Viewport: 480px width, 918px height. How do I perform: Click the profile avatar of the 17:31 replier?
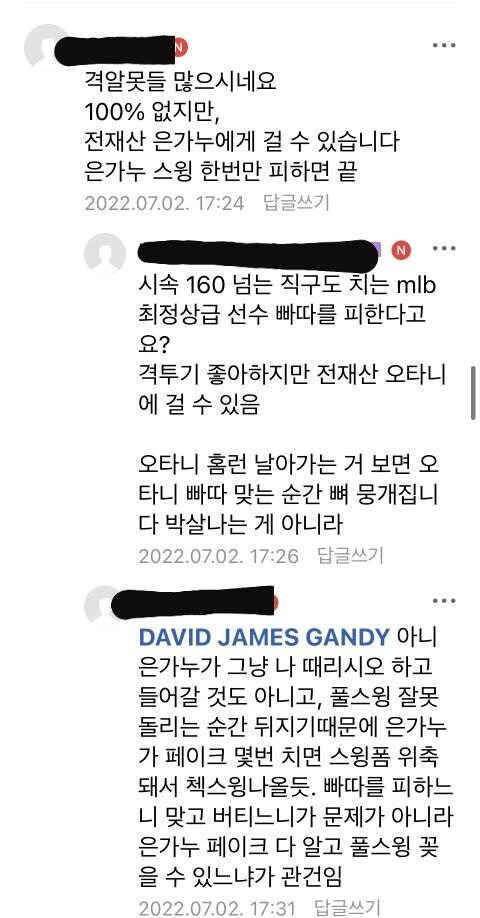101,604
